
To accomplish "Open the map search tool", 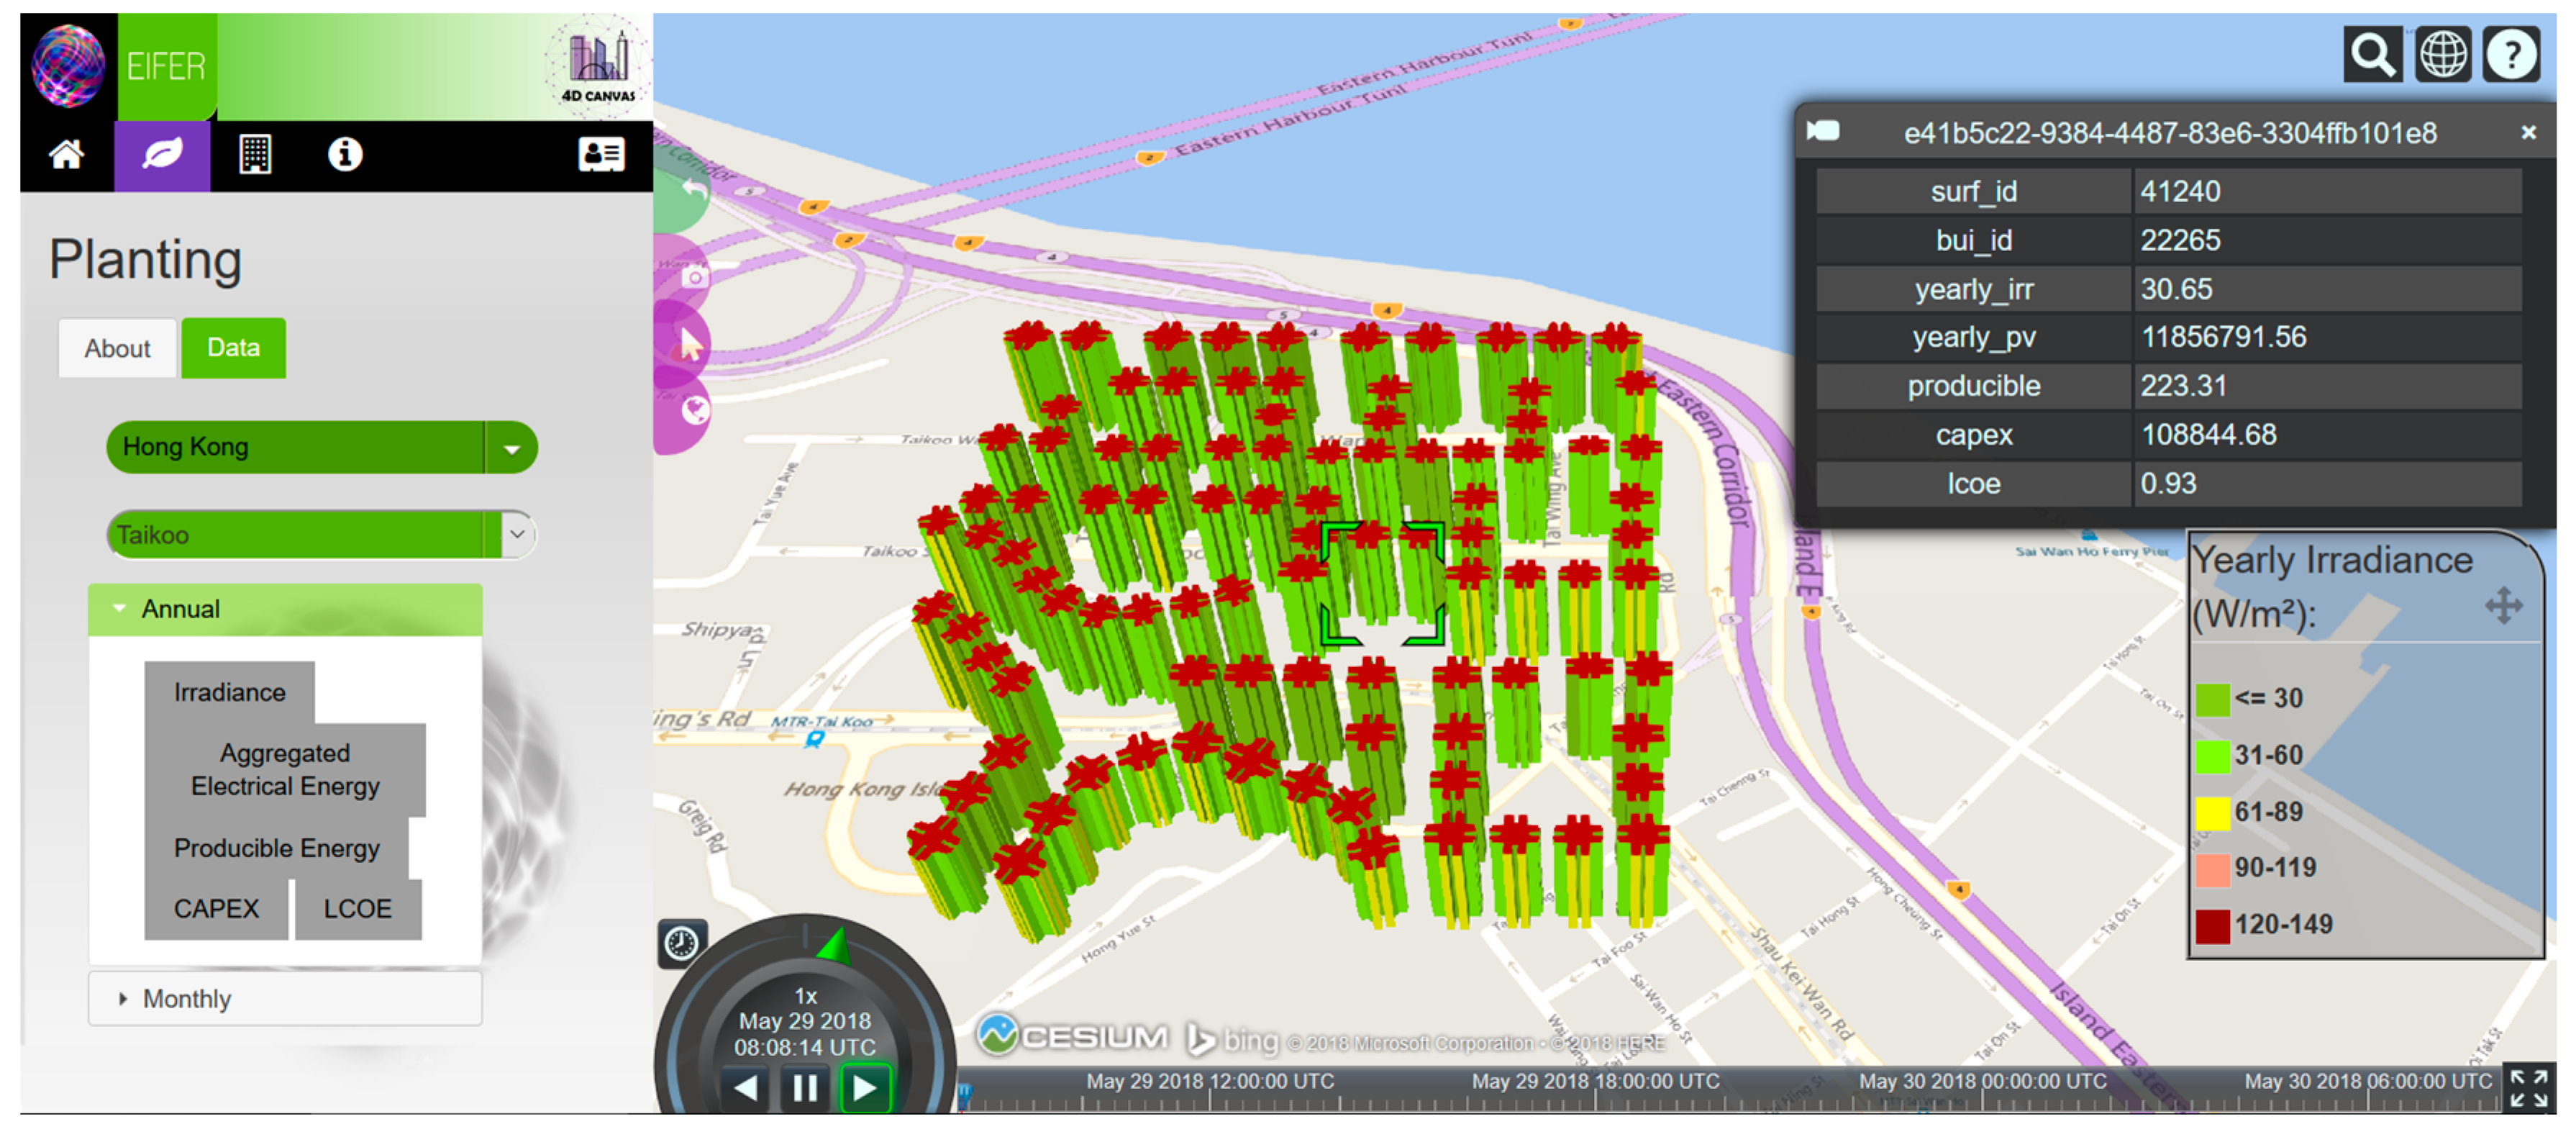I will pos(2372,54).
